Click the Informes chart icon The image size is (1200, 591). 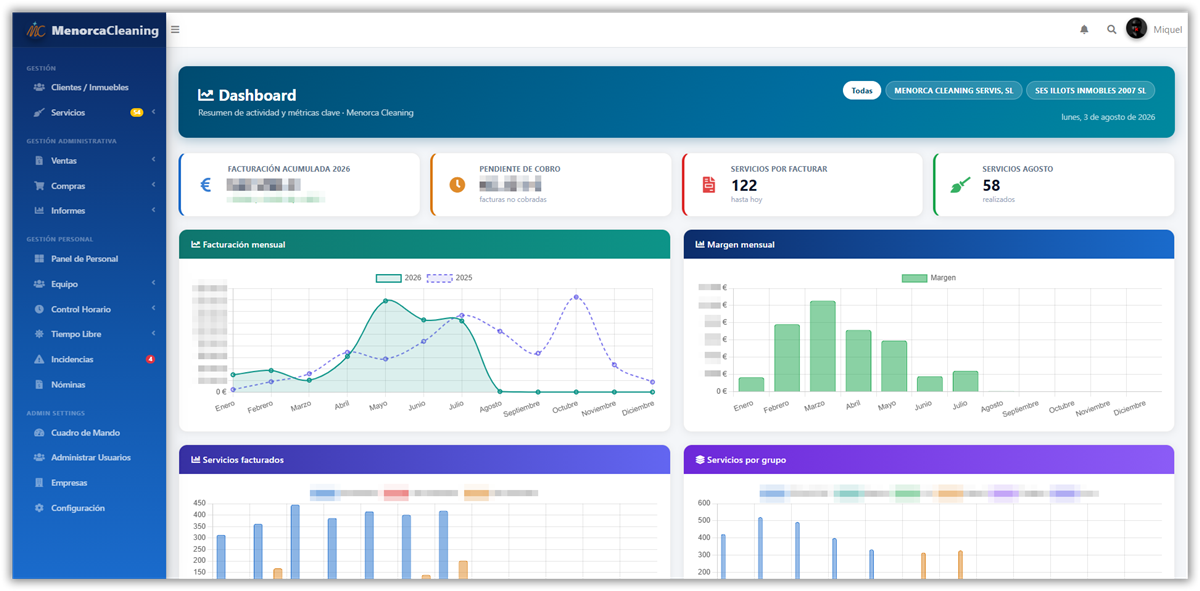pos(39,211)
